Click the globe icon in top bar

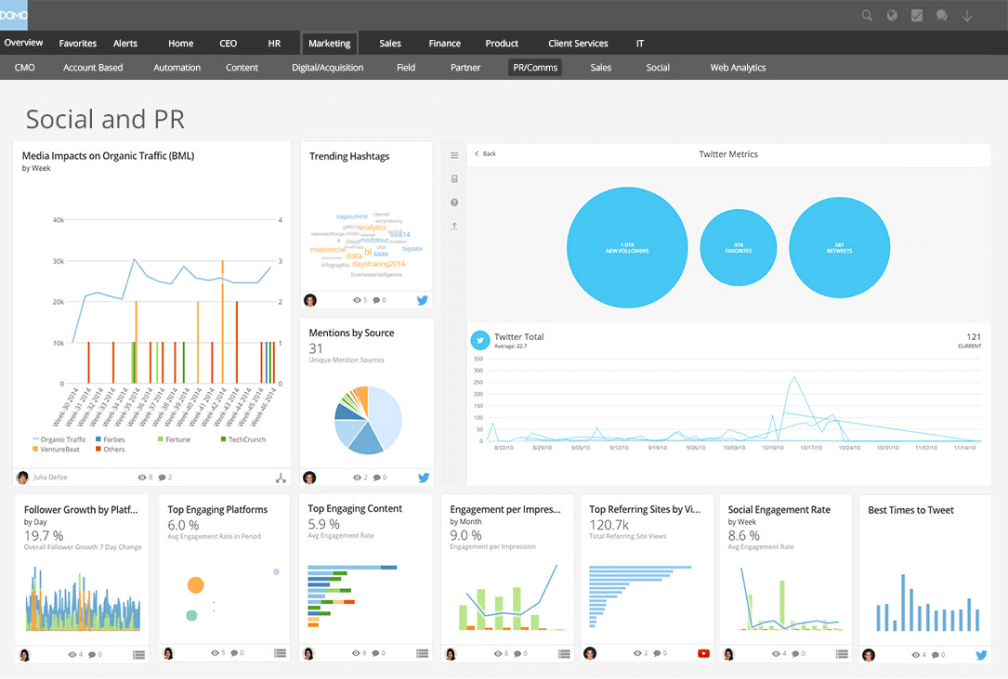(892, 16)
